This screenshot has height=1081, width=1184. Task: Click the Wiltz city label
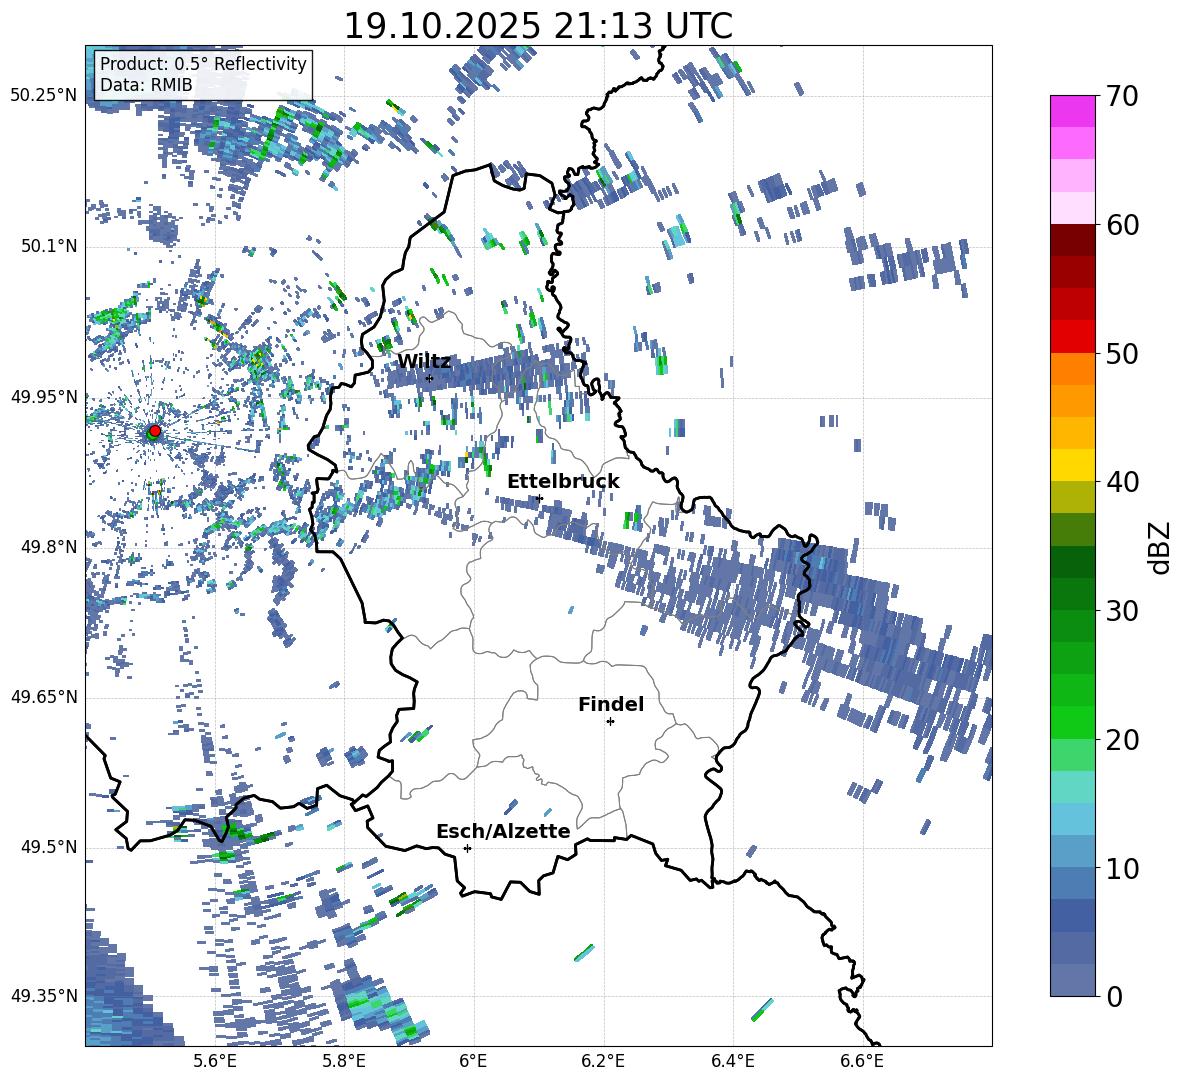tap(424, 362)
